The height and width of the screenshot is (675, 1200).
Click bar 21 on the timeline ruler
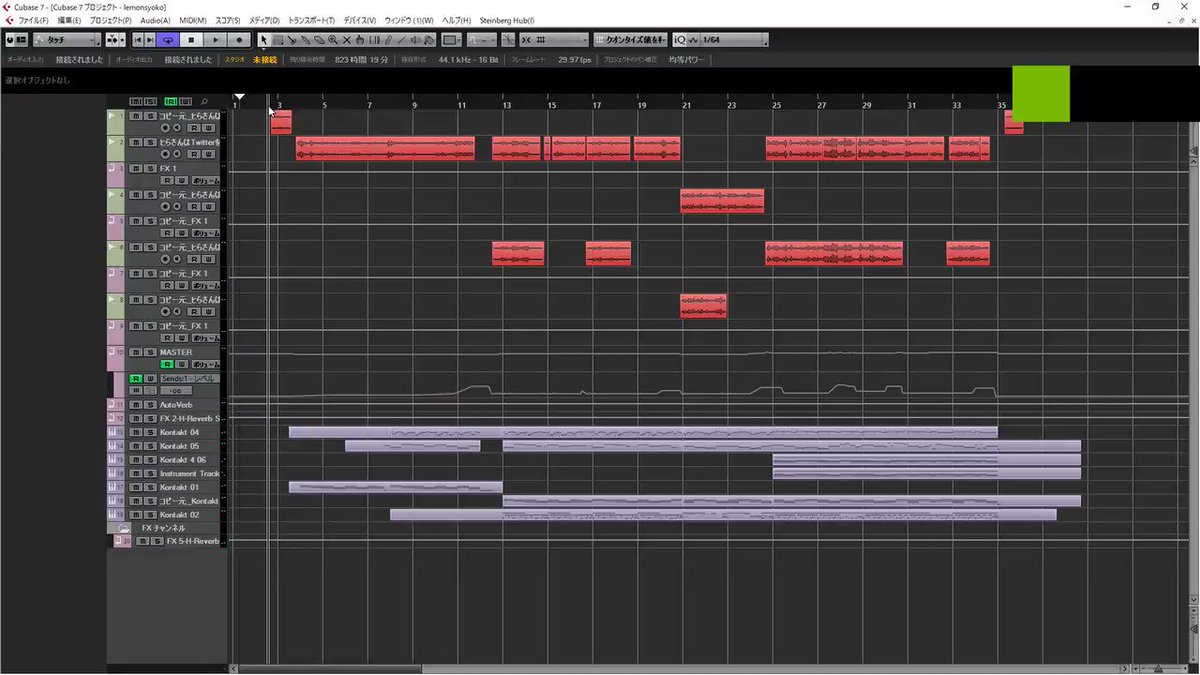point(686,104)
